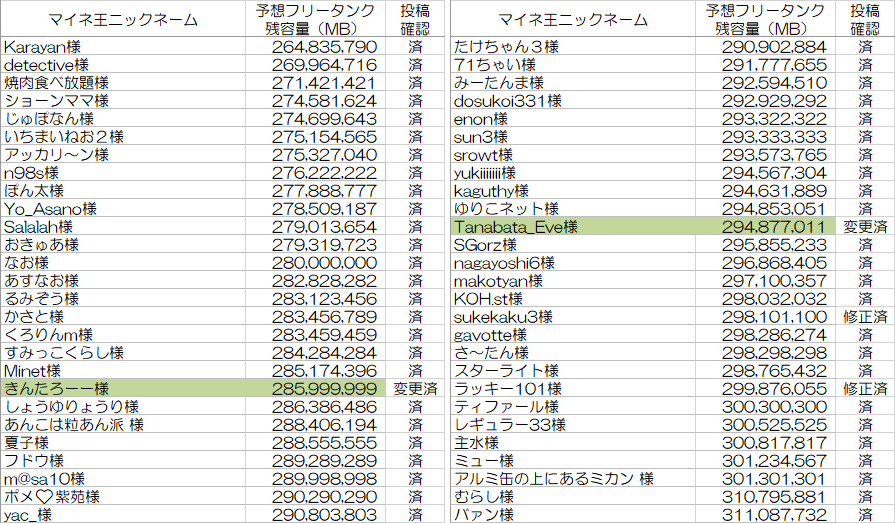Image resolution: width=895 pixels, height=523 pixels.
Task: Click the name 'ポメ♡紫苑様'
Action: pos(52,497)
